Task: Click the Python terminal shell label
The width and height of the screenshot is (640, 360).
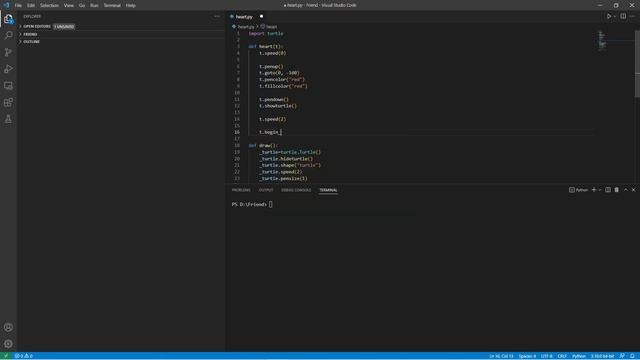Action: (x=578, y=190)
